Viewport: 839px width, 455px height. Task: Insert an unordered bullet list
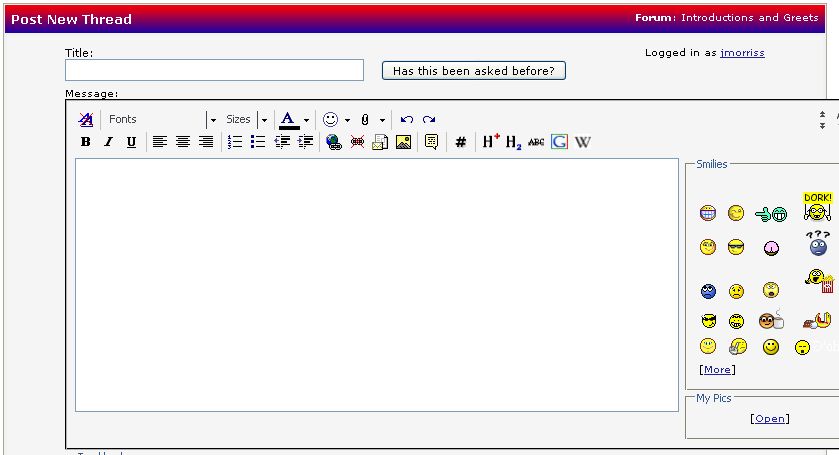(257, 142)
